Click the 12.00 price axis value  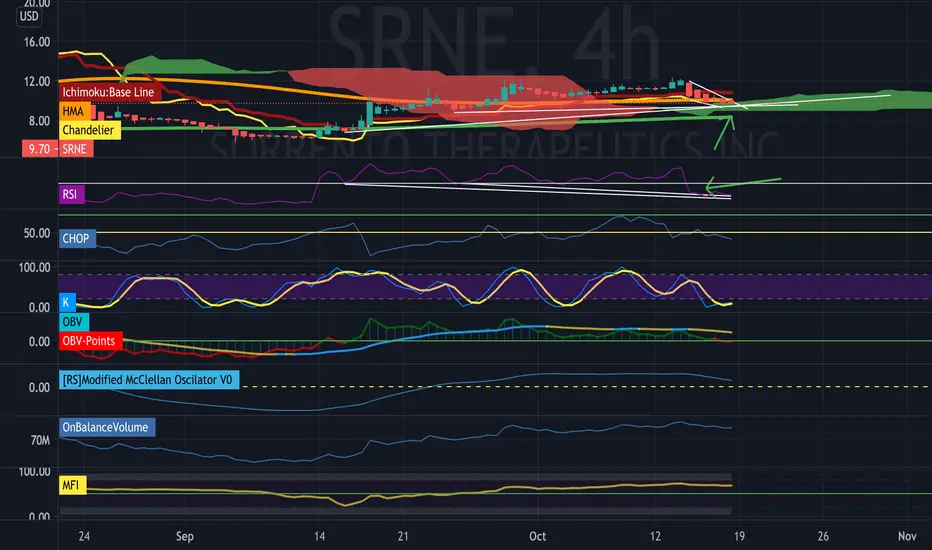pos(37,81)
